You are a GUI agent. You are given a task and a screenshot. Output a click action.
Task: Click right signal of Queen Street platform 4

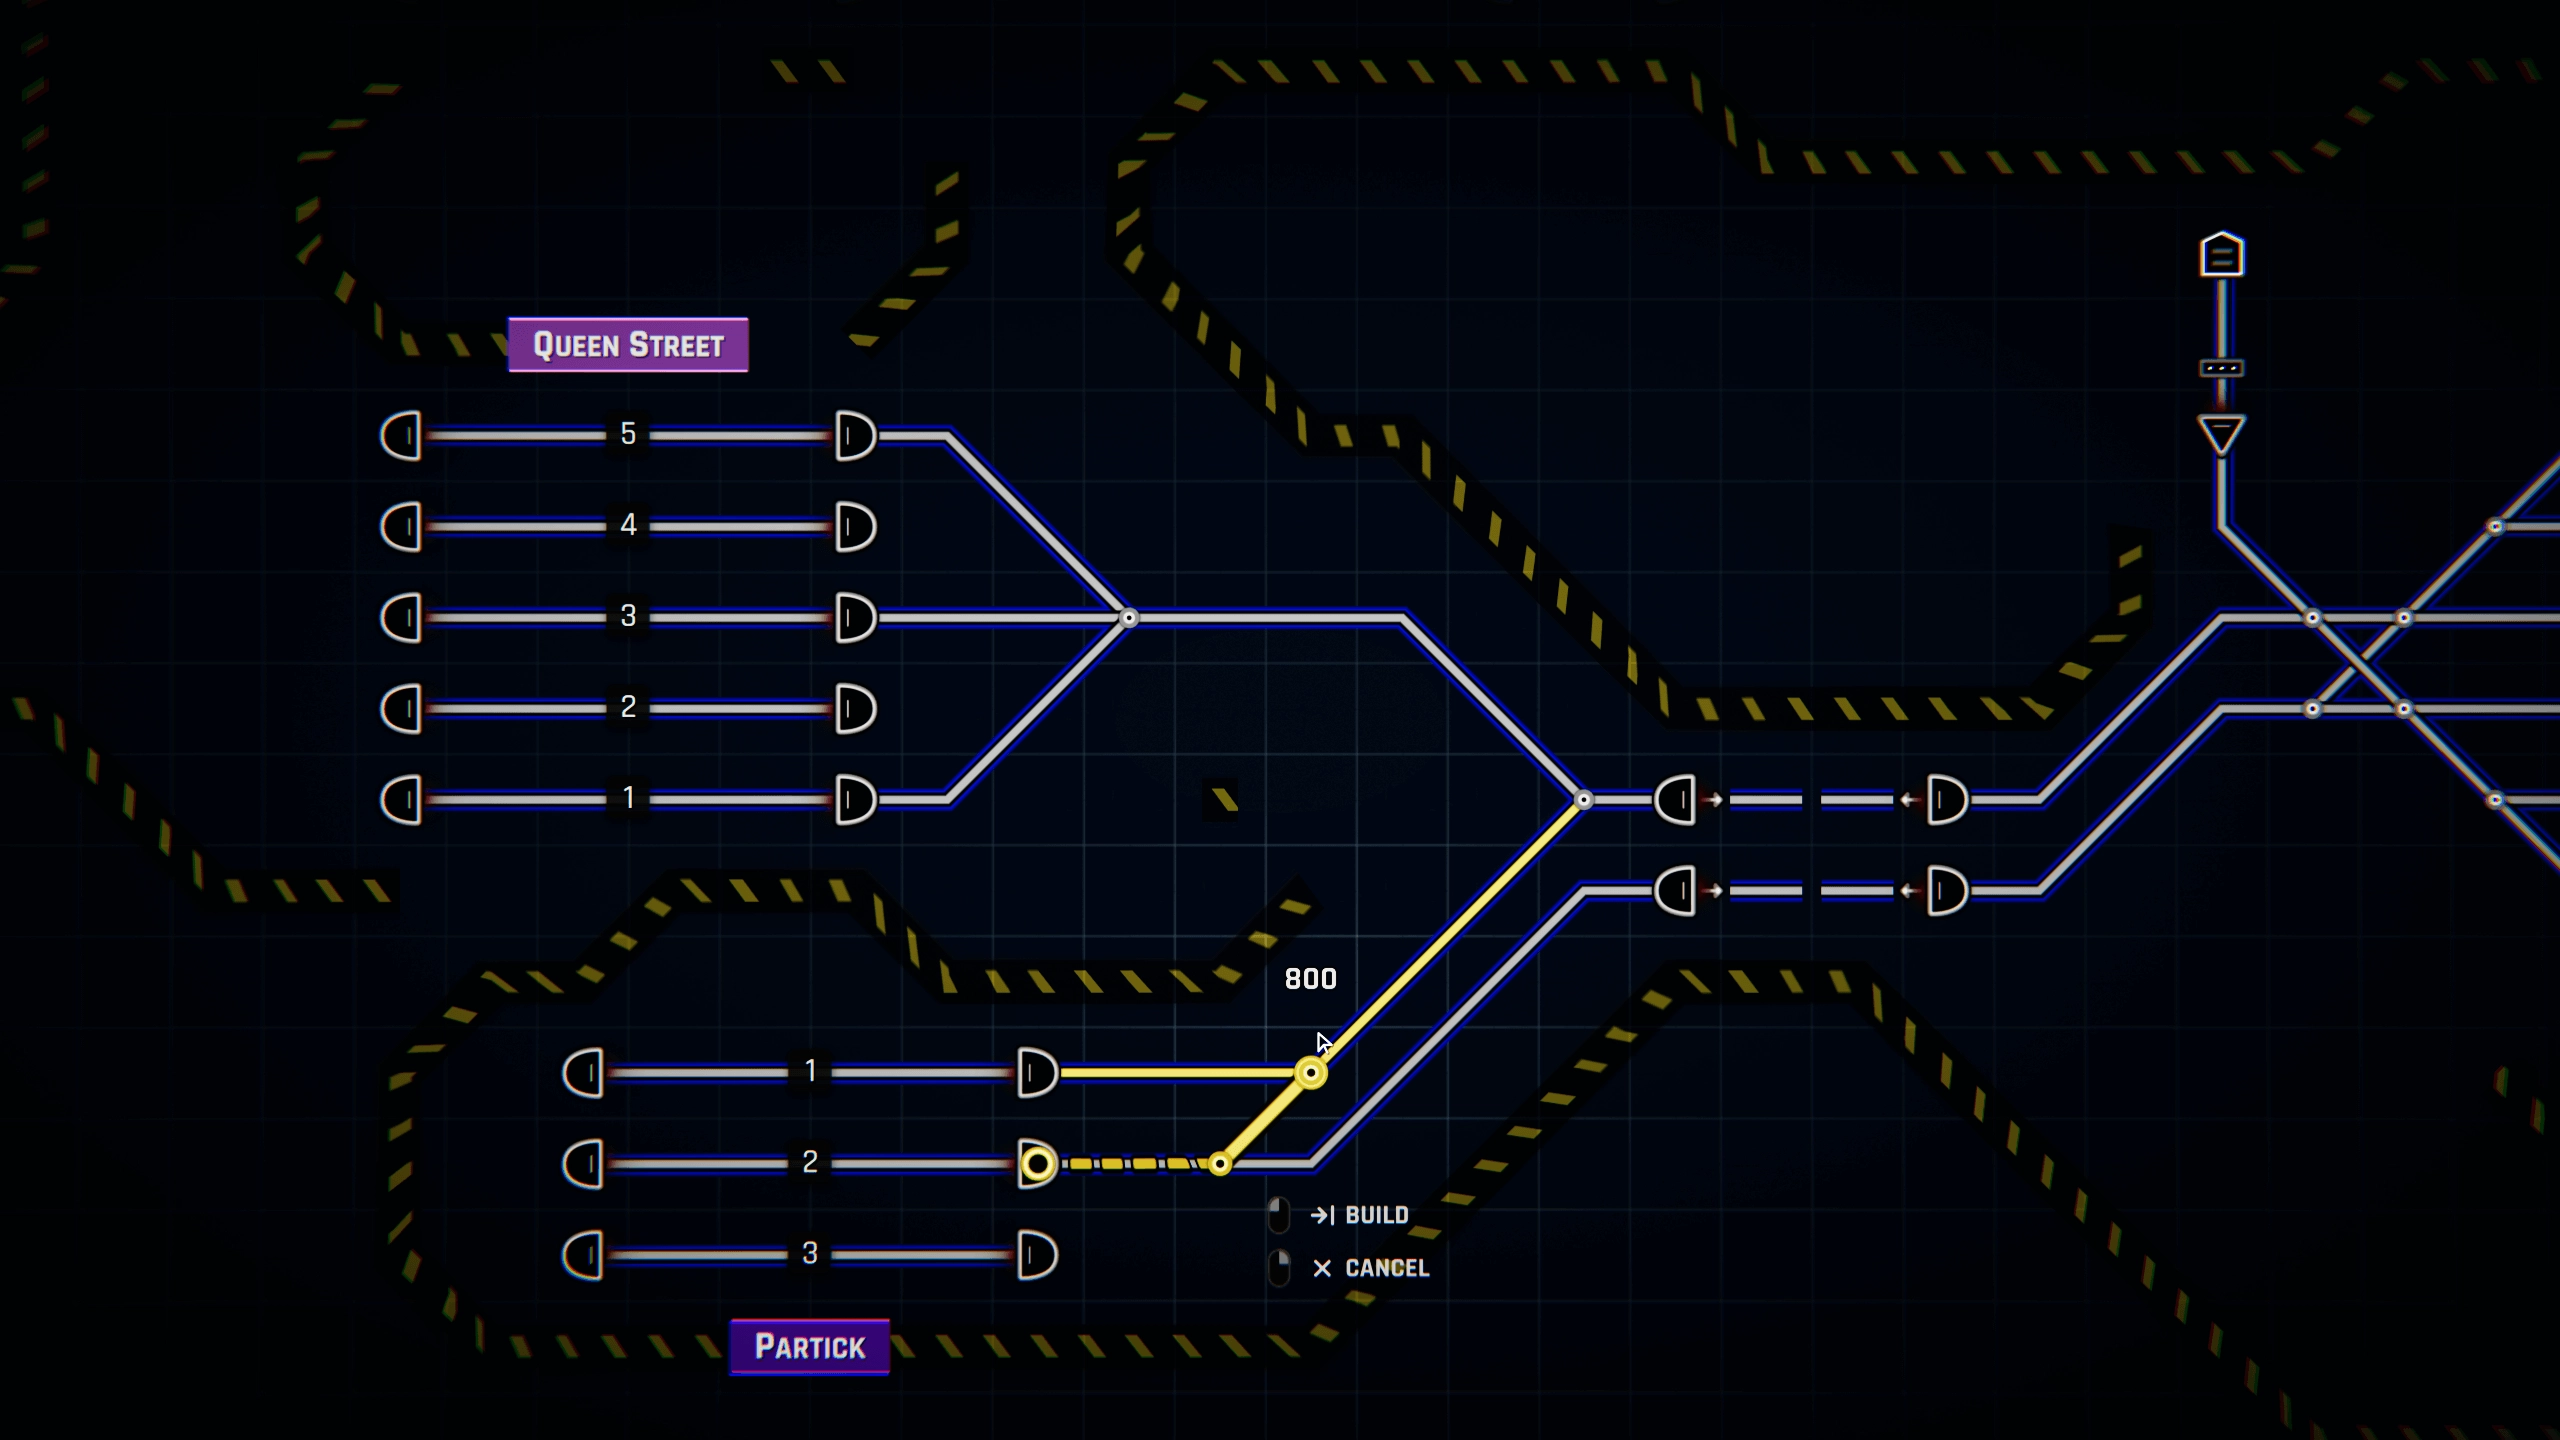(x=855, y=527)
